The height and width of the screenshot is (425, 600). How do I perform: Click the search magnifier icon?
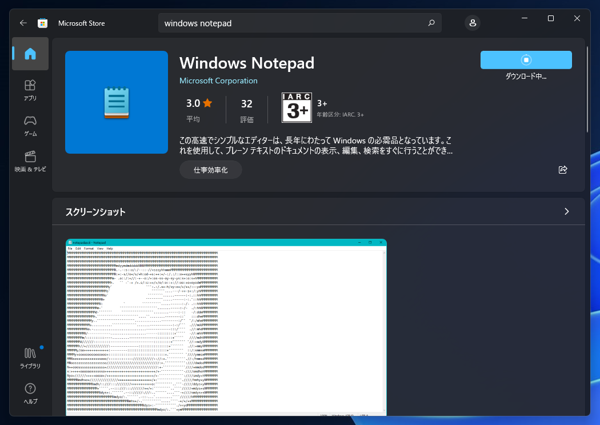(431, 23)
